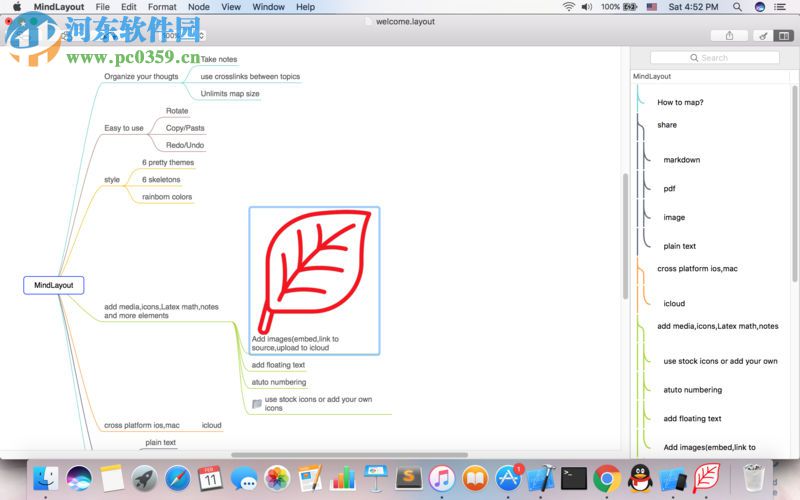Select 'plain text' in outline sidebar
This screenshot has height=500, width=800.
tap(680, 246)
